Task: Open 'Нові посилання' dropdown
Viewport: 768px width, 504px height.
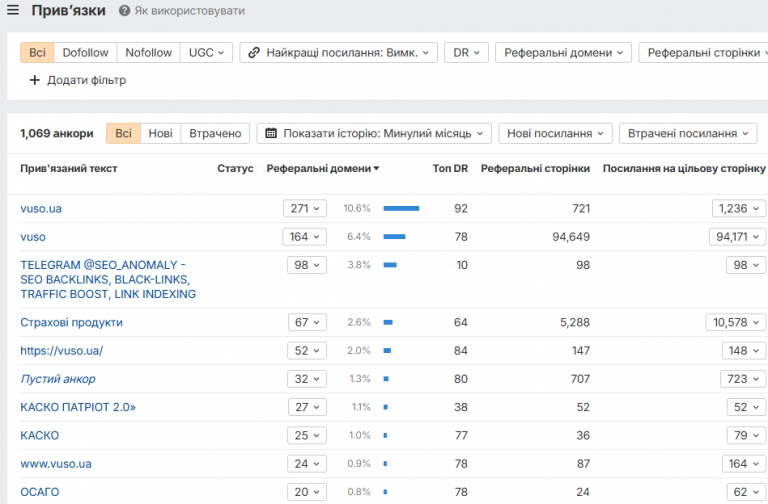Action: (x=555, y=133)
